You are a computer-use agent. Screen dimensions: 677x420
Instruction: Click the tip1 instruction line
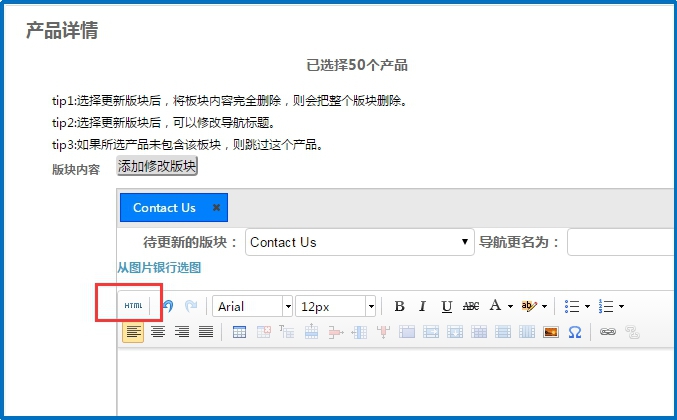[230, 101]
